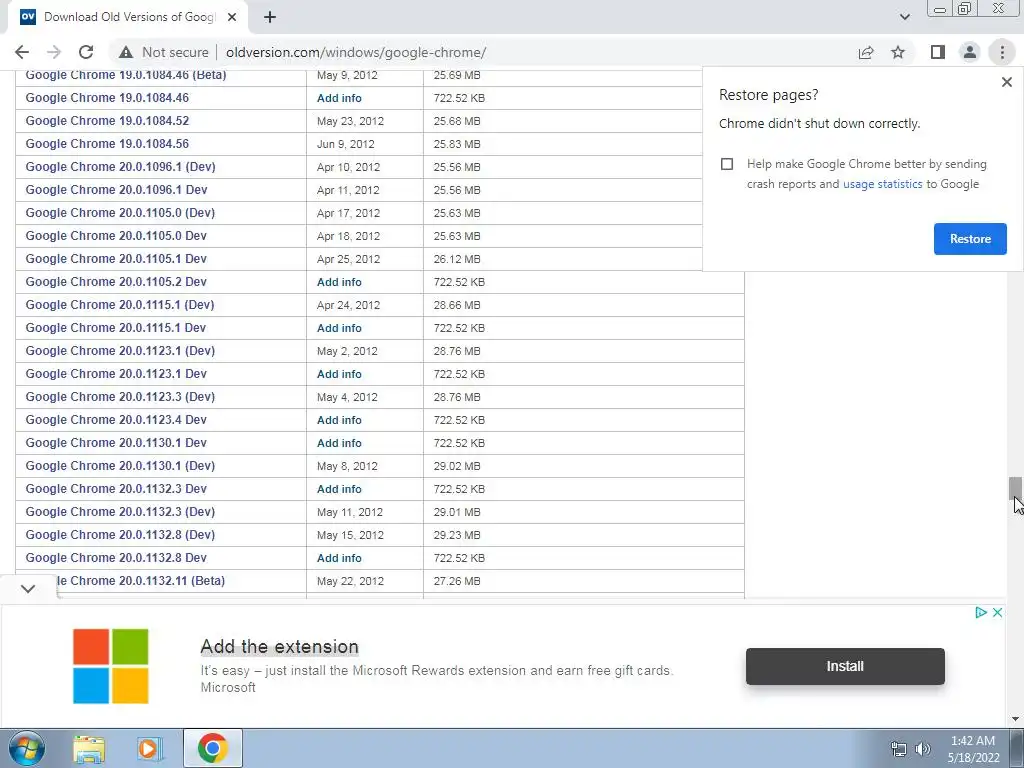Click Add info for Chrome 20.0.1130.1 Dev
Image resolution: width=1024 pixels, height=768 pixels.
point(339,443)
